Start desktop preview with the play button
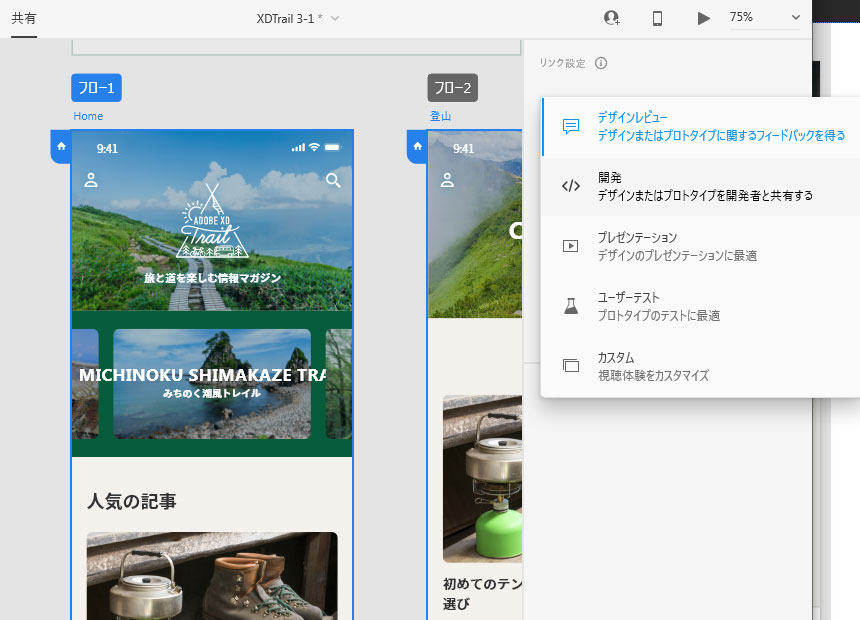 point(703,19)
